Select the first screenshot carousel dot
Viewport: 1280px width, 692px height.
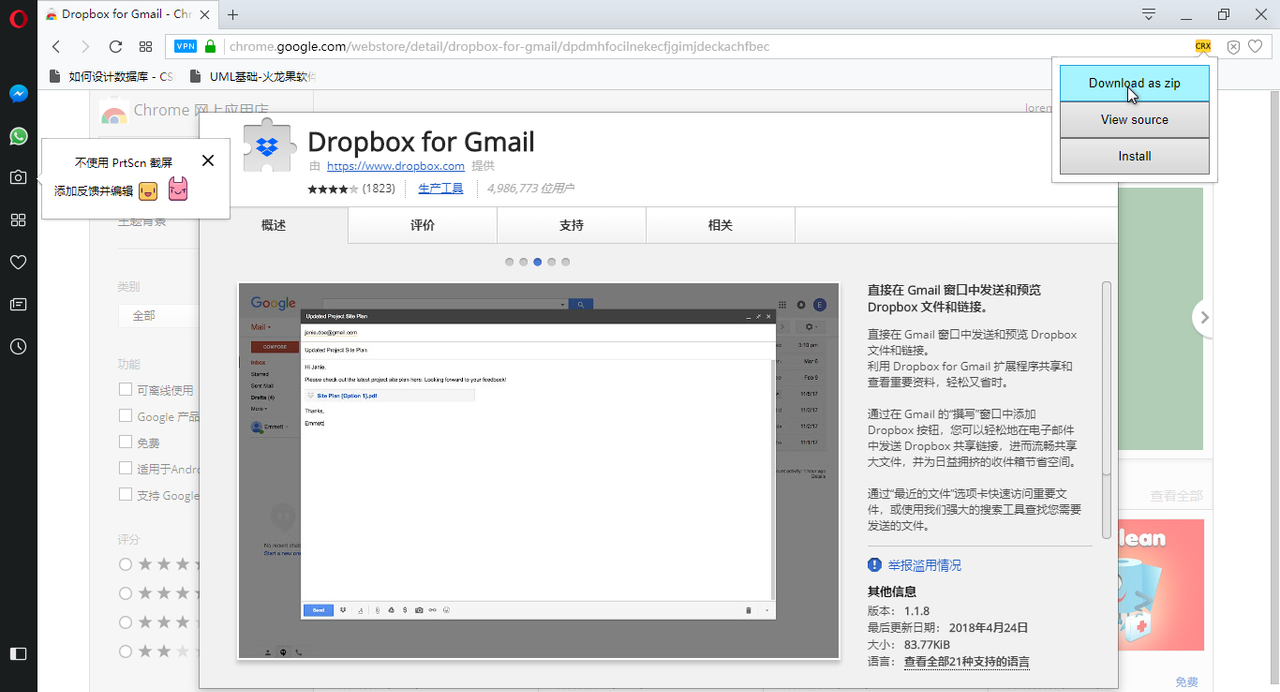510,262
